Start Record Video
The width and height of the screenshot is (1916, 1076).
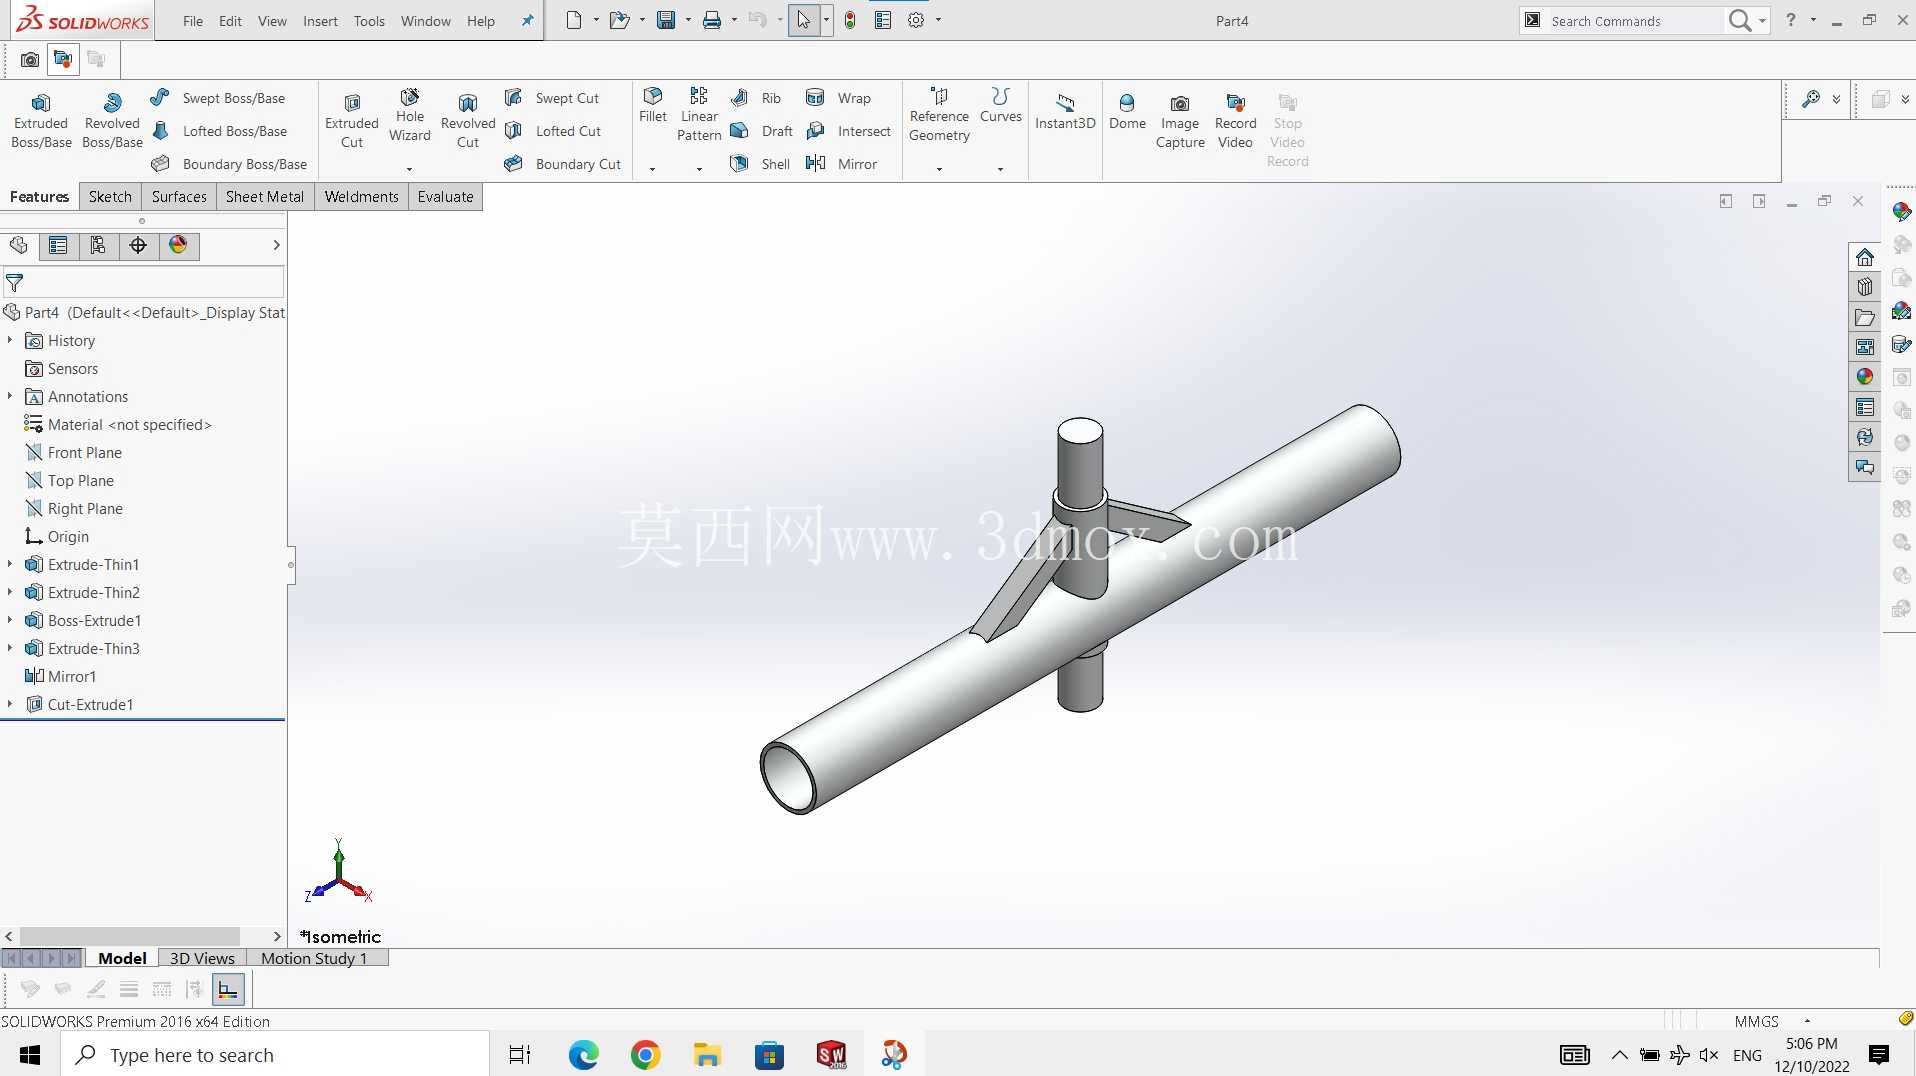click(x=1235, y=121)
